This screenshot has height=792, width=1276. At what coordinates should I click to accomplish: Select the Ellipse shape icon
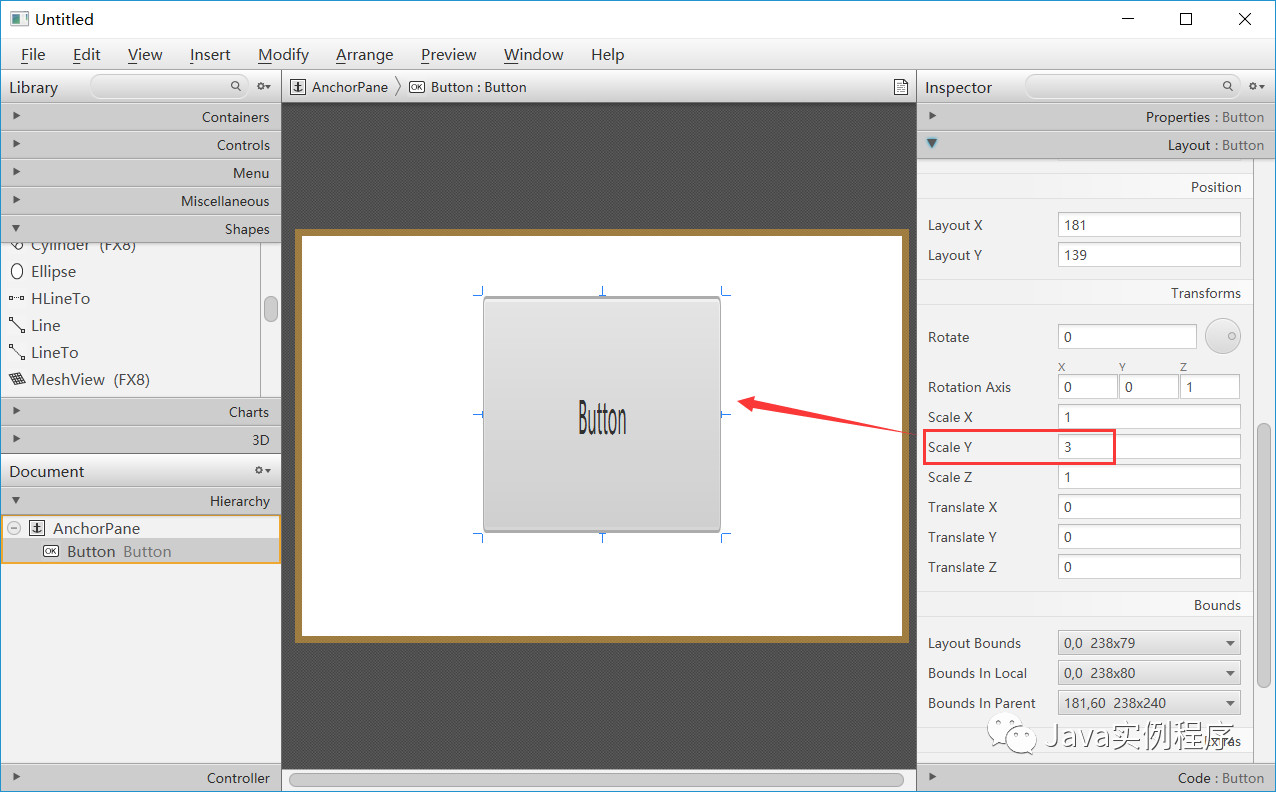coord(19,271)
